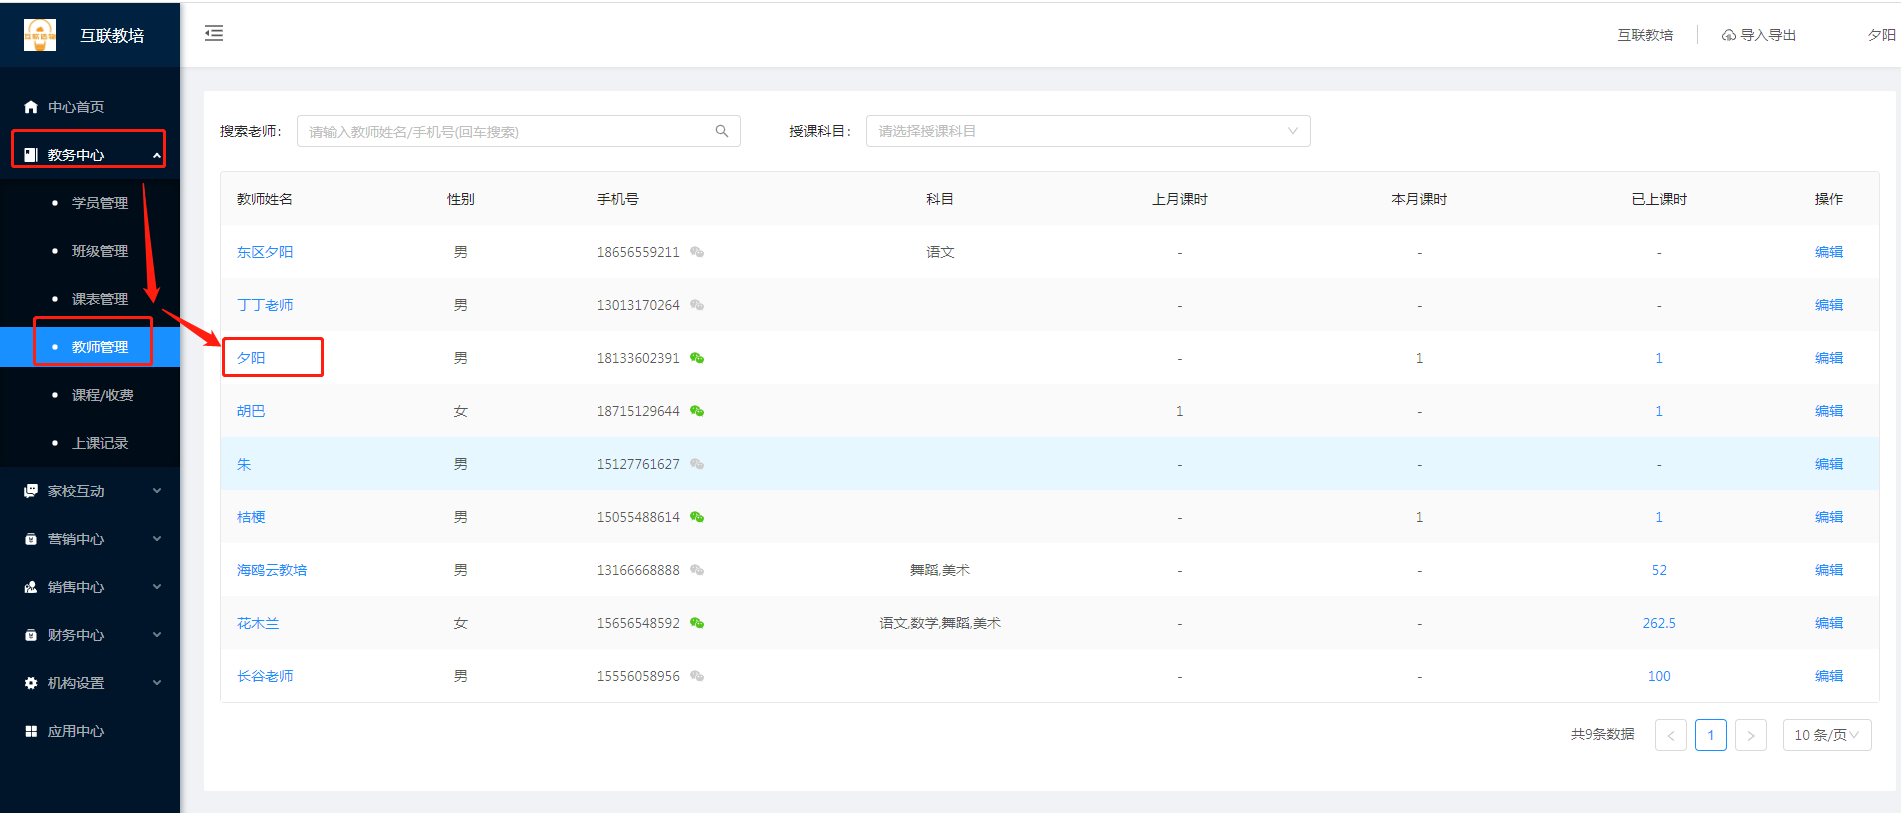The height and width of the screenshot is (813, 1901).
Task: Expand the 销售中心 menu chevron
Action: (x=157, y=587)
